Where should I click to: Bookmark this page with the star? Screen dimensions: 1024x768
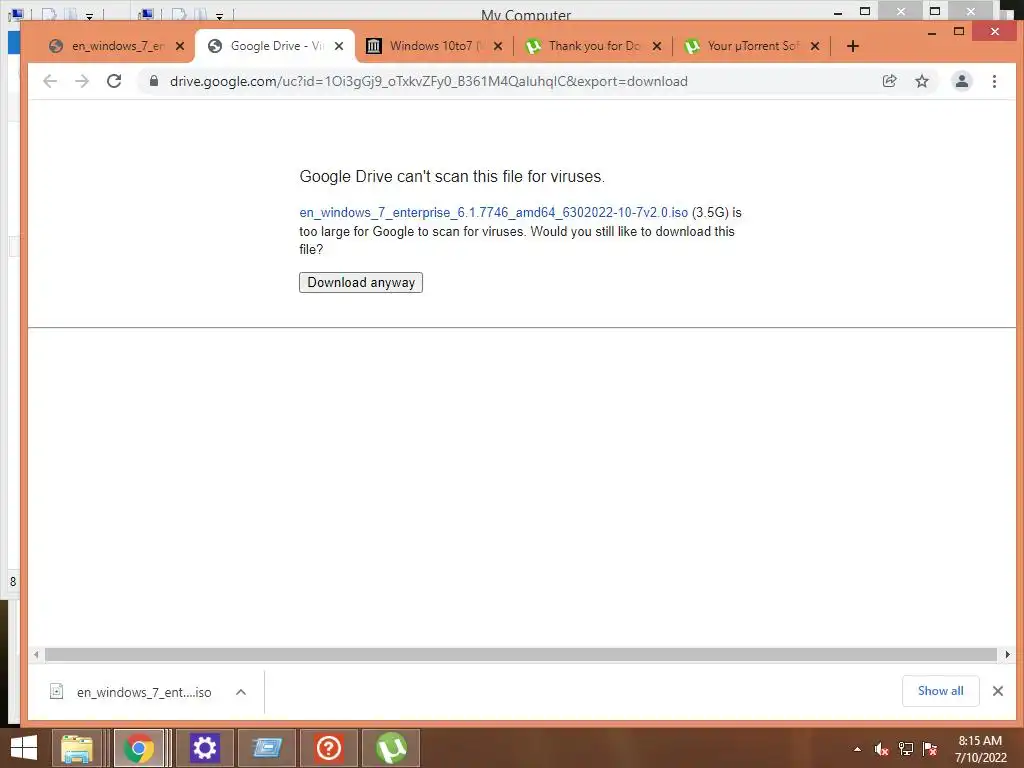point(921,81)
